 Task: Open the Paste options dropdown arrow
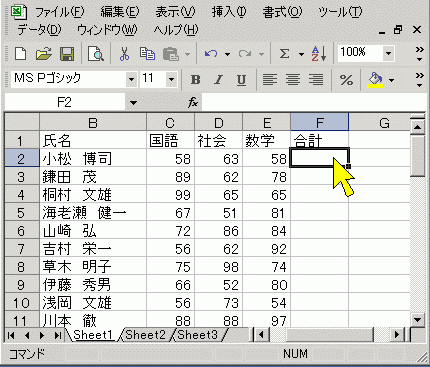point(188,54)
